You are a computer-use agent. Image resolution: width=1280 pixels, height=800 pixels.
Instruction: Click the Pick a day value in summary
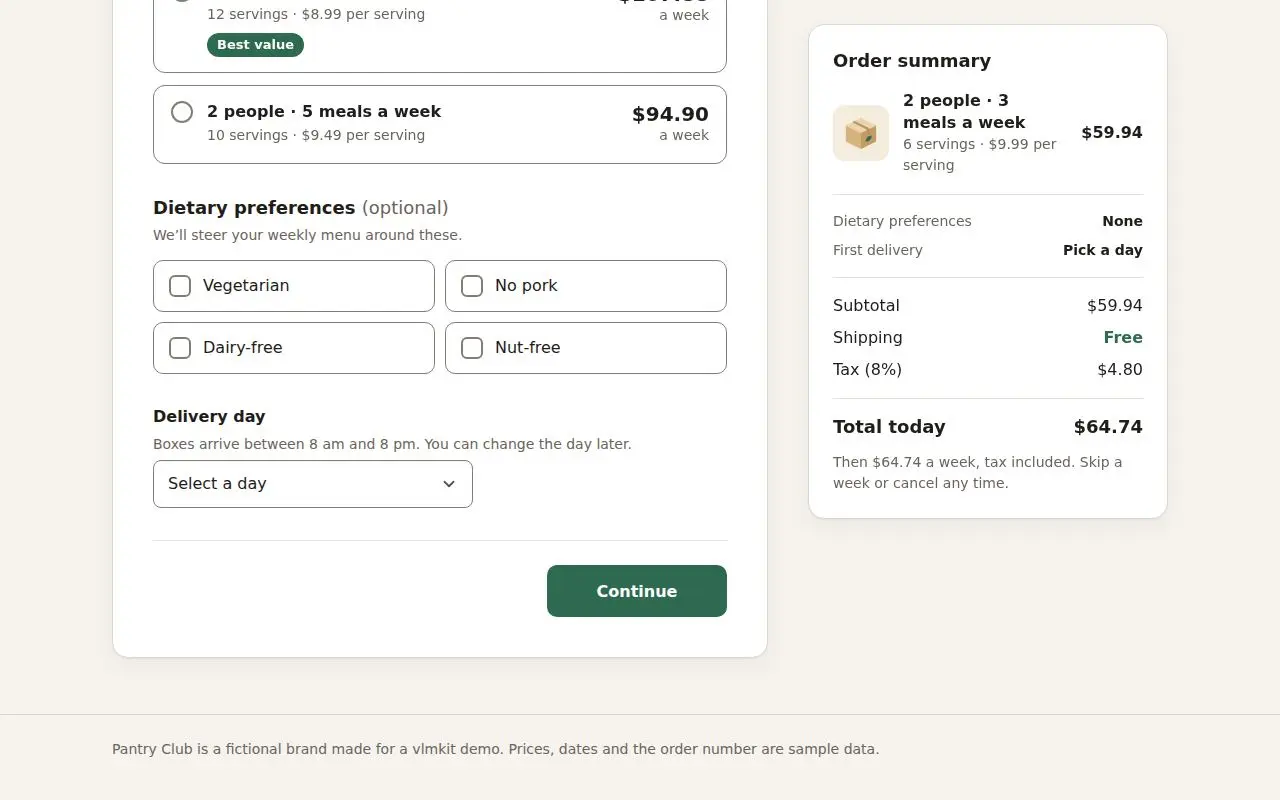coord(1103,250)
